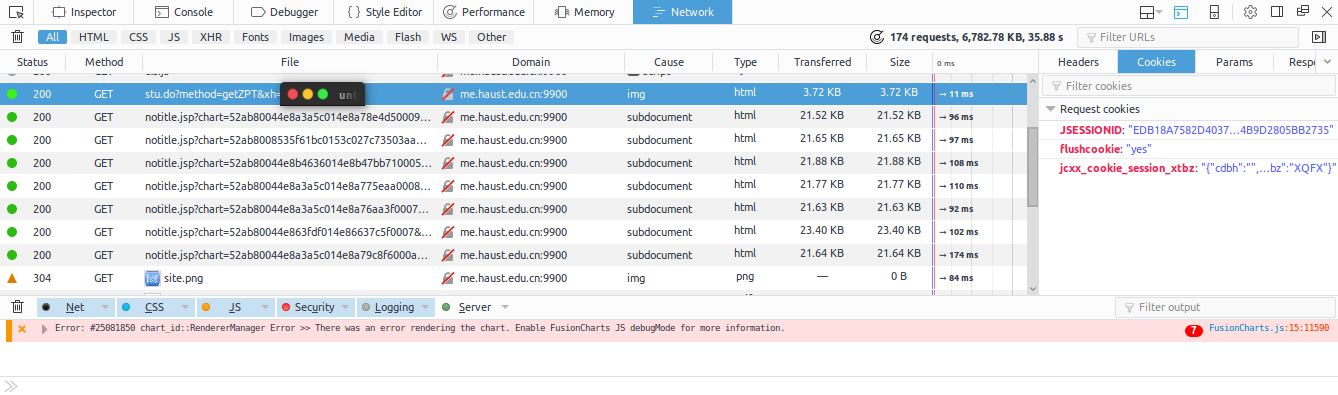Toggle the Other request filter

click(x=491, y=37)
